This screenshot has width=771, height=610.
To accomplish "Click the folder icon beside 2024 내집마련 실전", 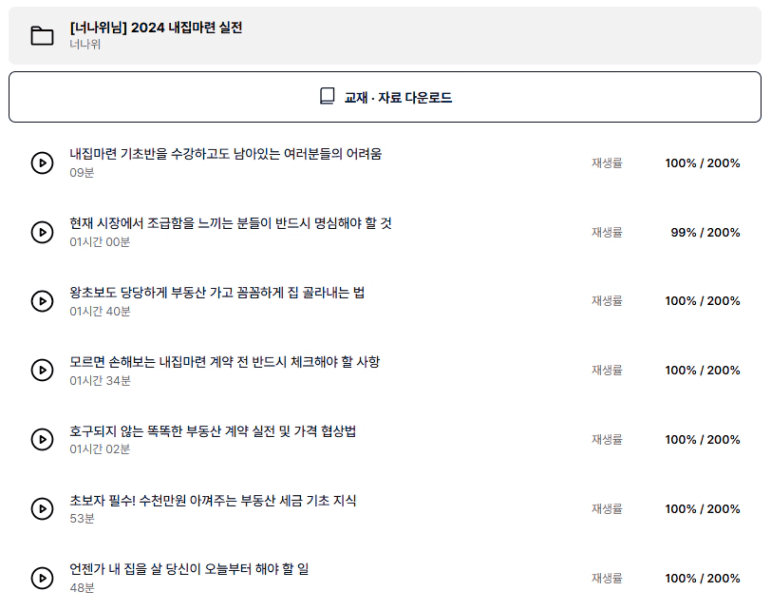I will pyautogui.click(x=42, y=36).
